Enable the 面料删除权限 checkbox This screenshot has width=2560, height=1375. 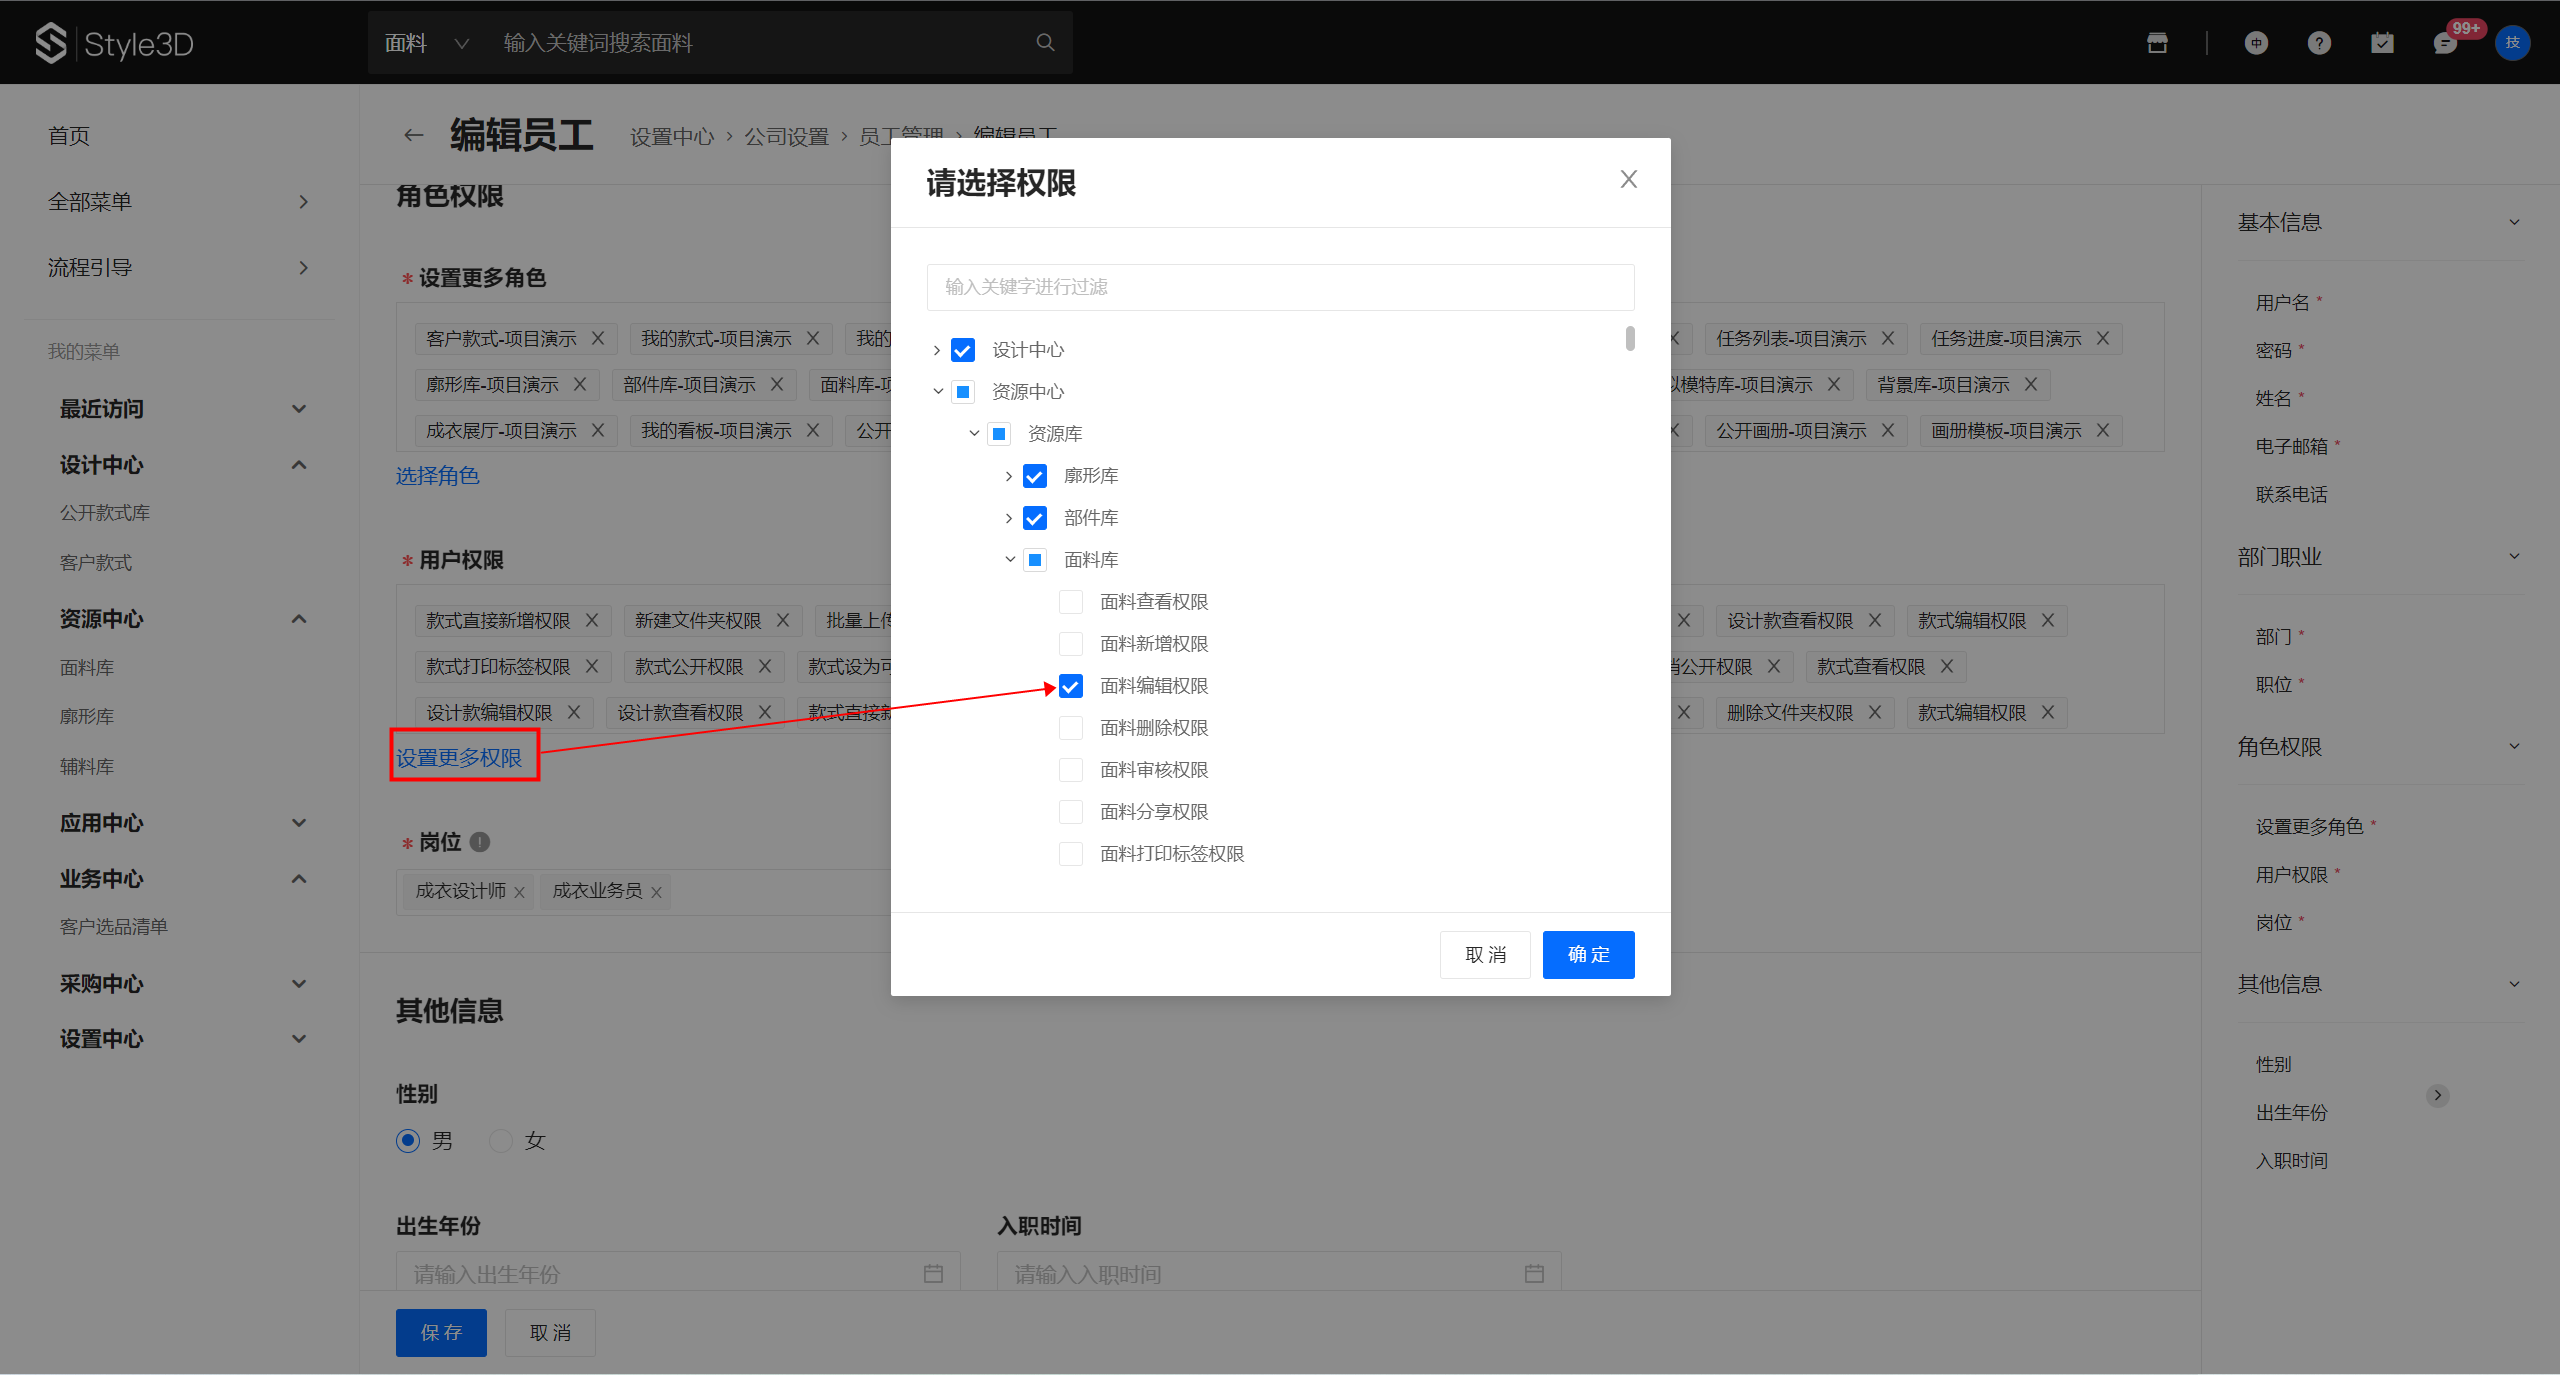coord(1070,728)
